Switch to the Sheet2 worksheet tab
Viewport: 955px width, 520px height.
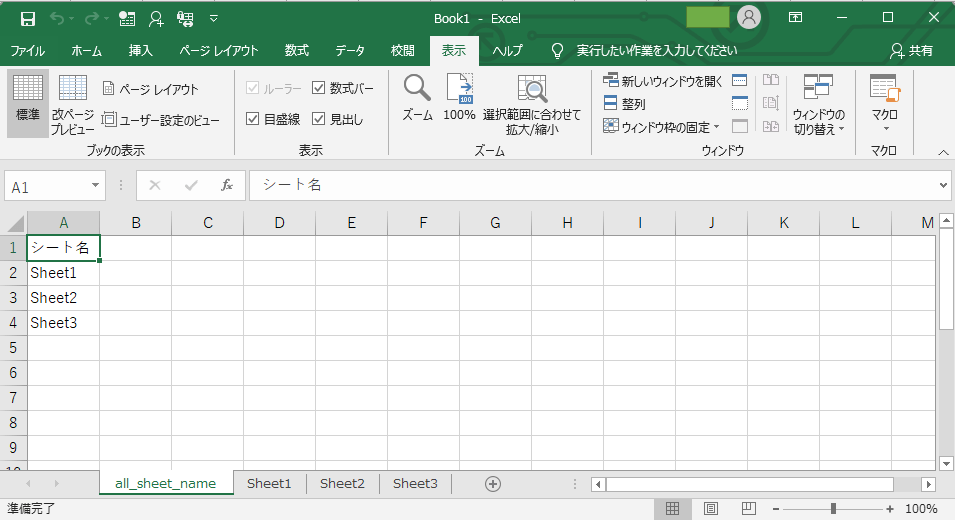(342, 484)
